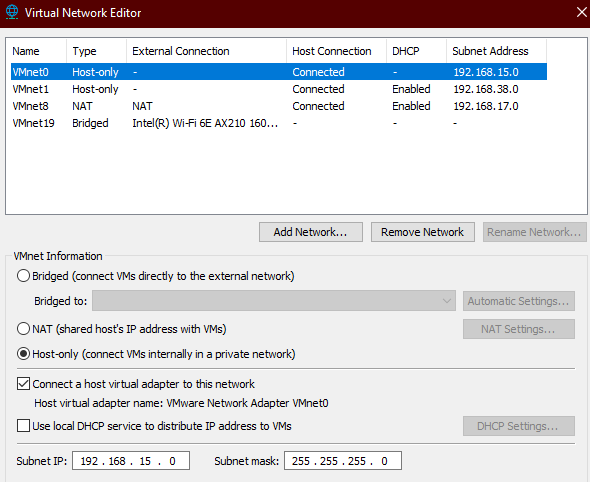Click the Subnet mask input field
590x482 pixels.
[343, 461]
